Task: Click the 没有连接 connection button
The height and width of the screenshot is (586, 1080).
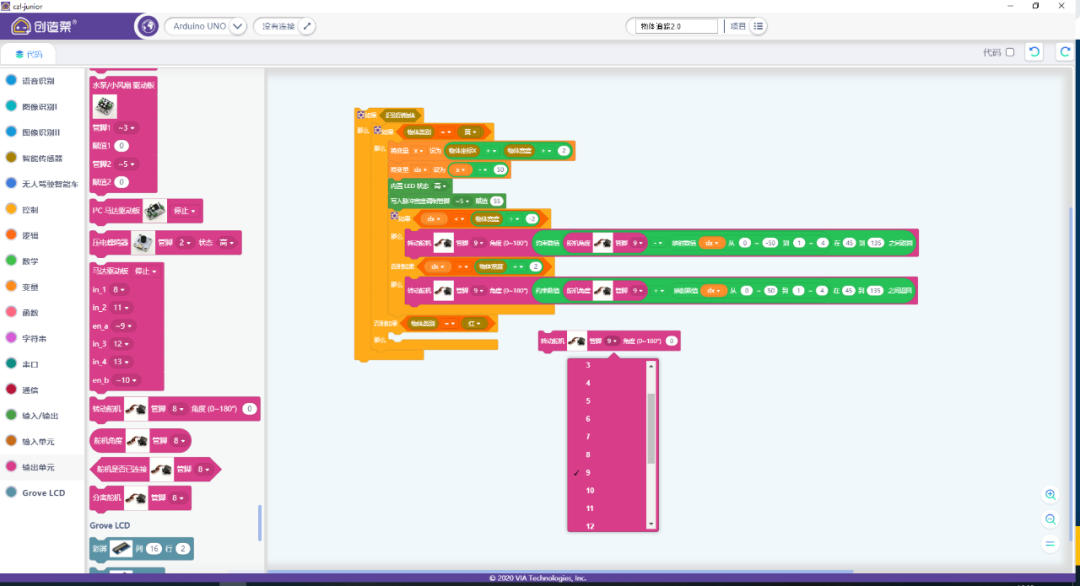Action: (278, 26)
